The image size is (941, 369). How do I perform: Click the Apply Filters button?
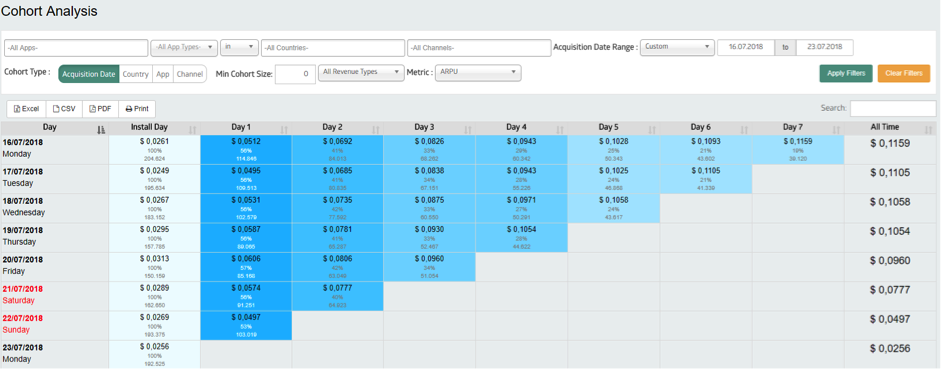tap(846, 73)
